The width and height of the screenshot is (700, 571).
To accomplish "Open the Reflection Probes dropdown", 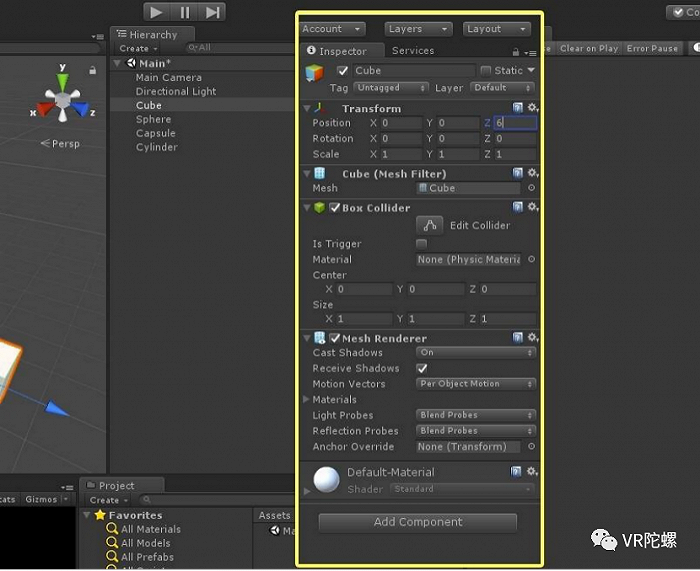I will (476, 431).
